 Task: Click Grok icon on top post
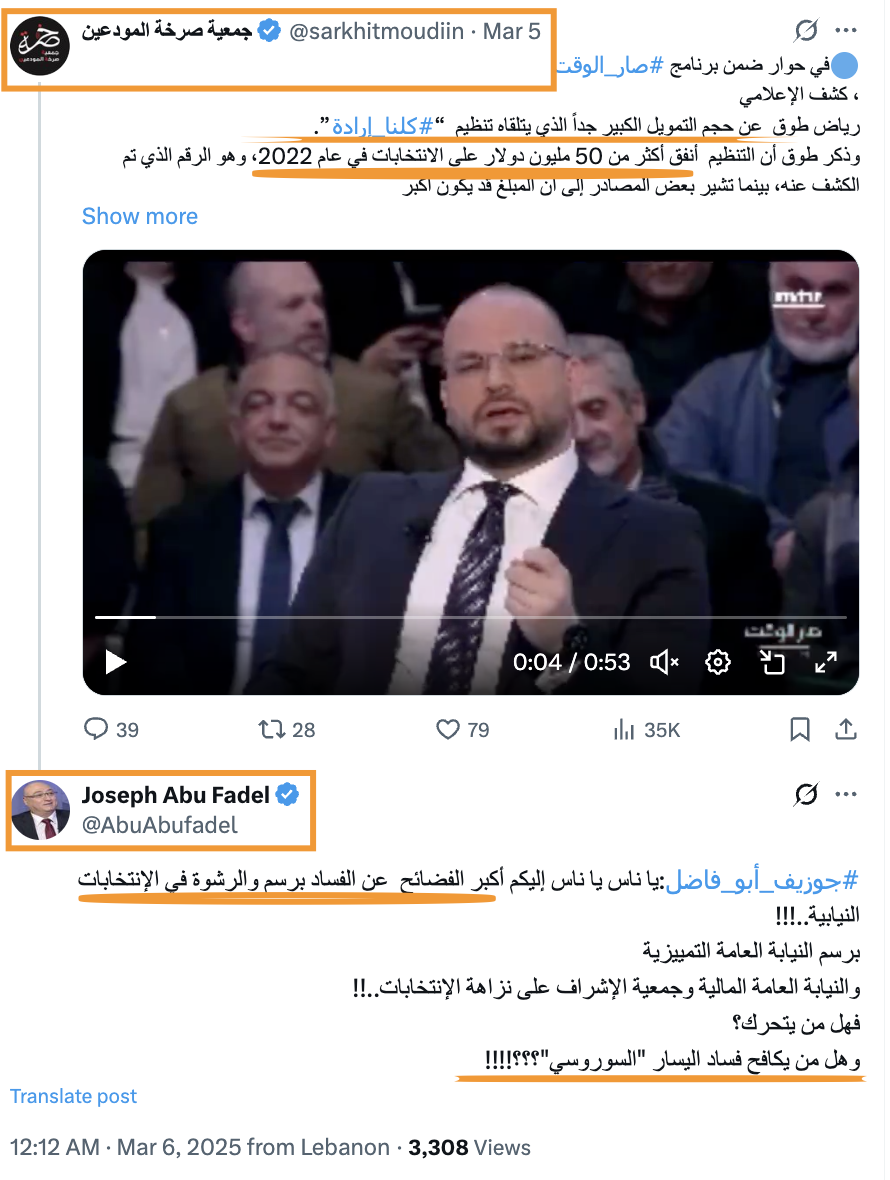point(806,30)
